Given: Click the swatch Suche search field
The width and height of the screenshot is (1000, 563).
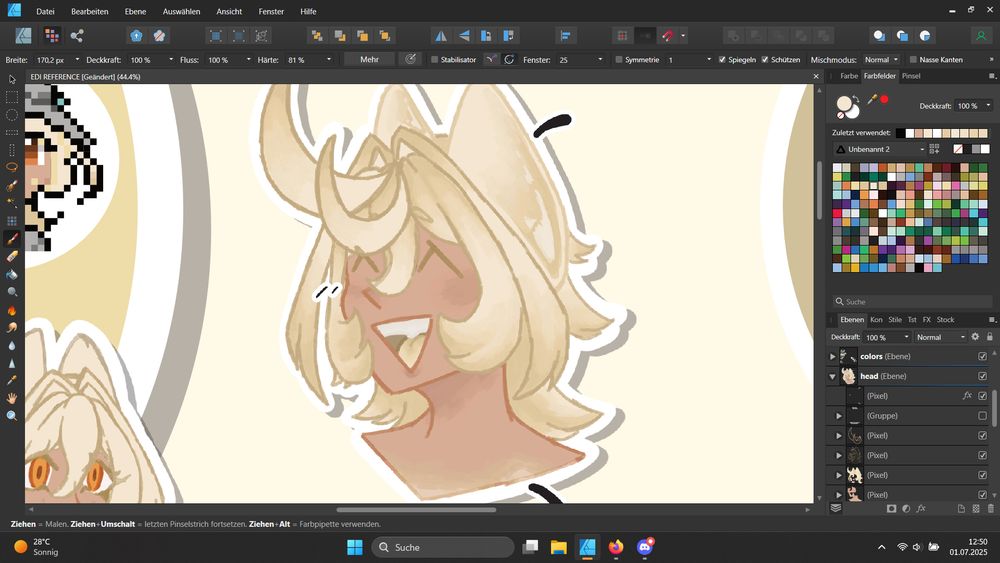Looking at the screenshot, I should click(912, 302).
